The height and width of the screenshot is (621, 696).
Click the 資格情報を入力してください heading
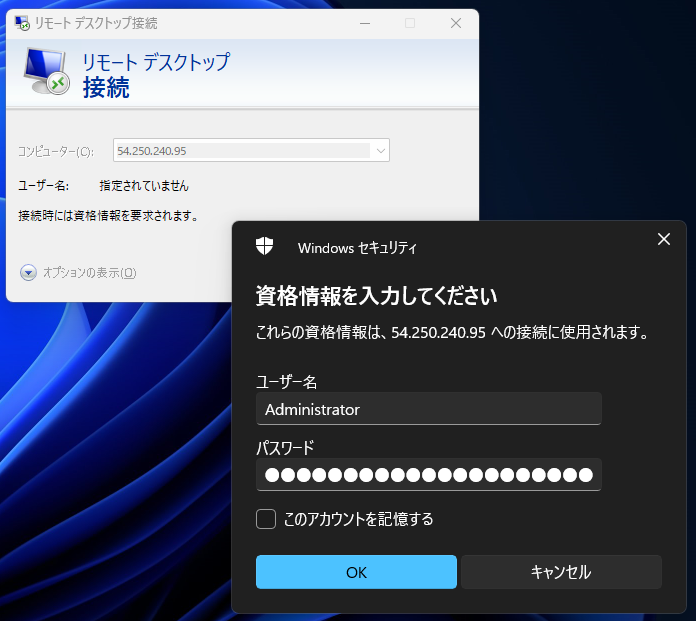[x=376, y=296]
